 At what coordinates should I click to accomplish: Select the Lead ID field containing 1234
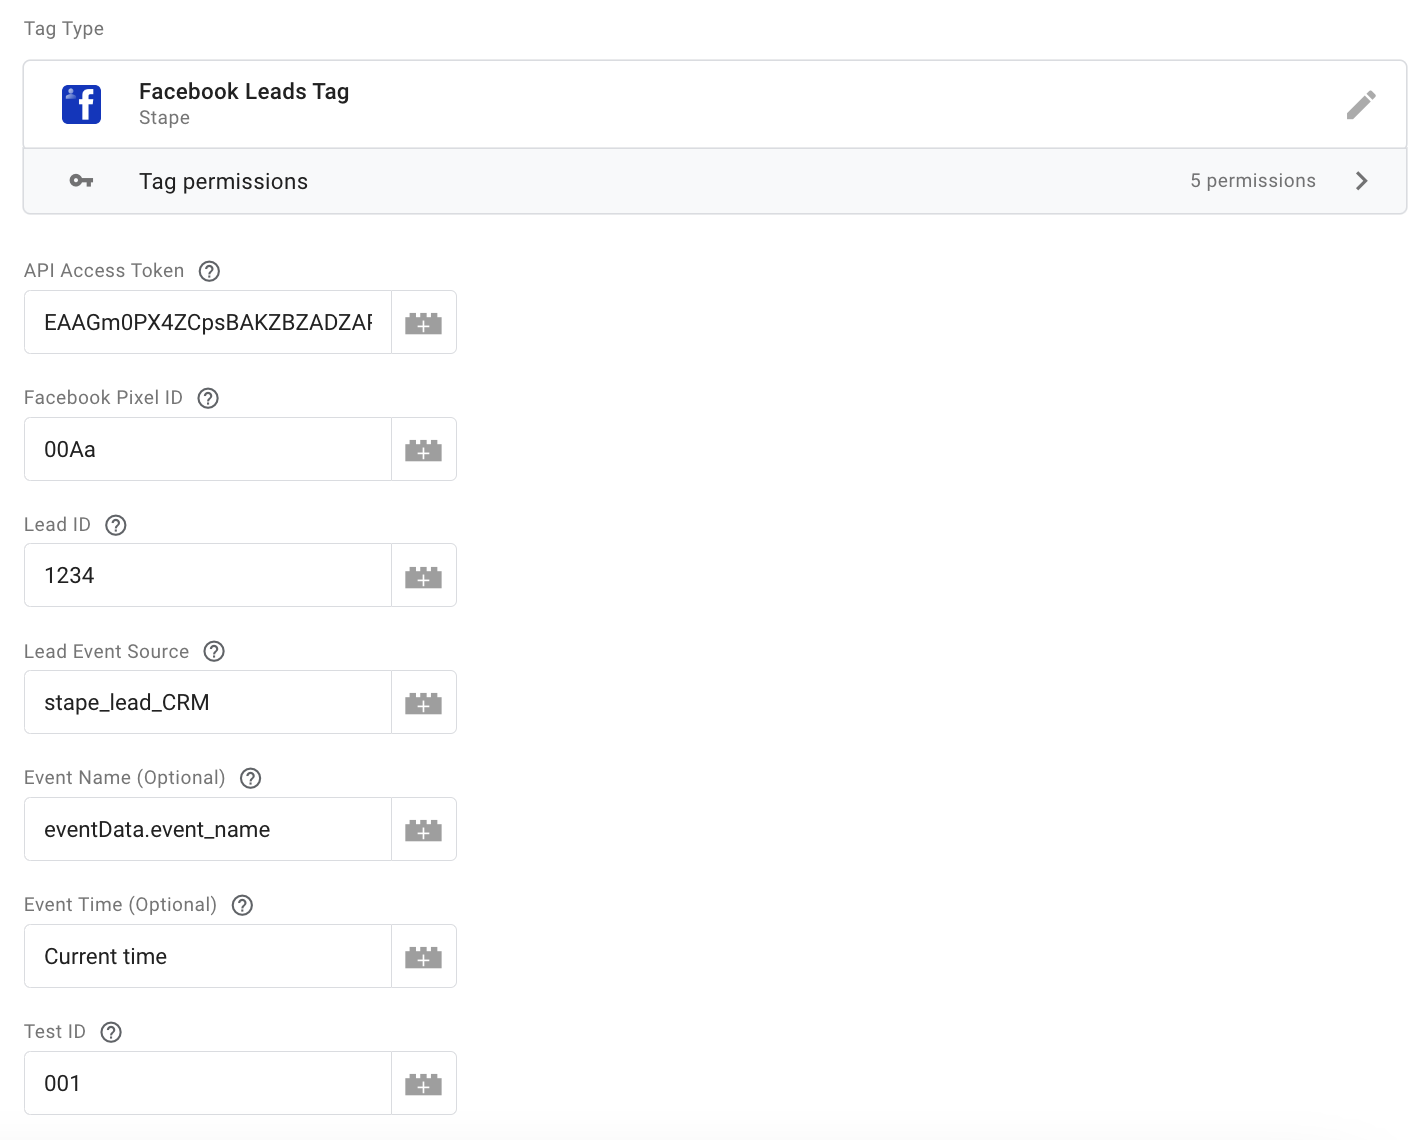tap(207, 575)
